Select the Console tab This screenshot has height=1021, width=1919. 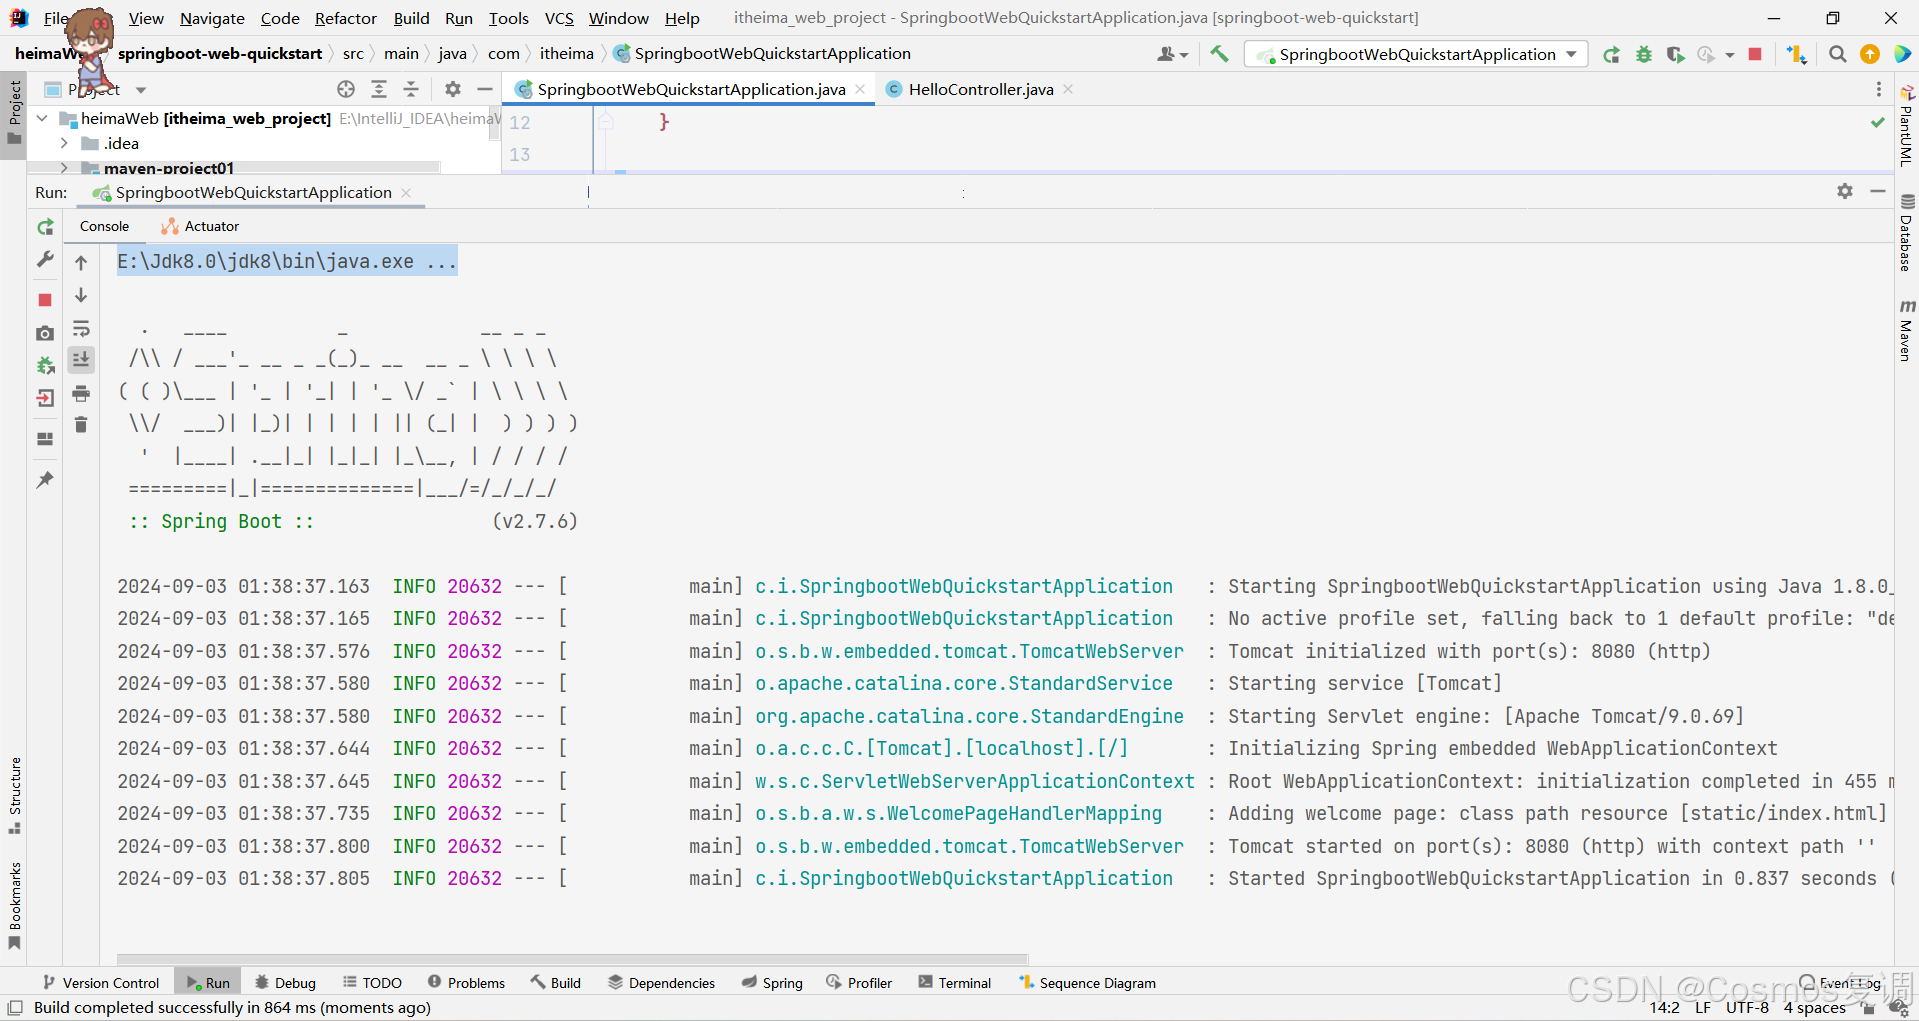click(104, 226)
